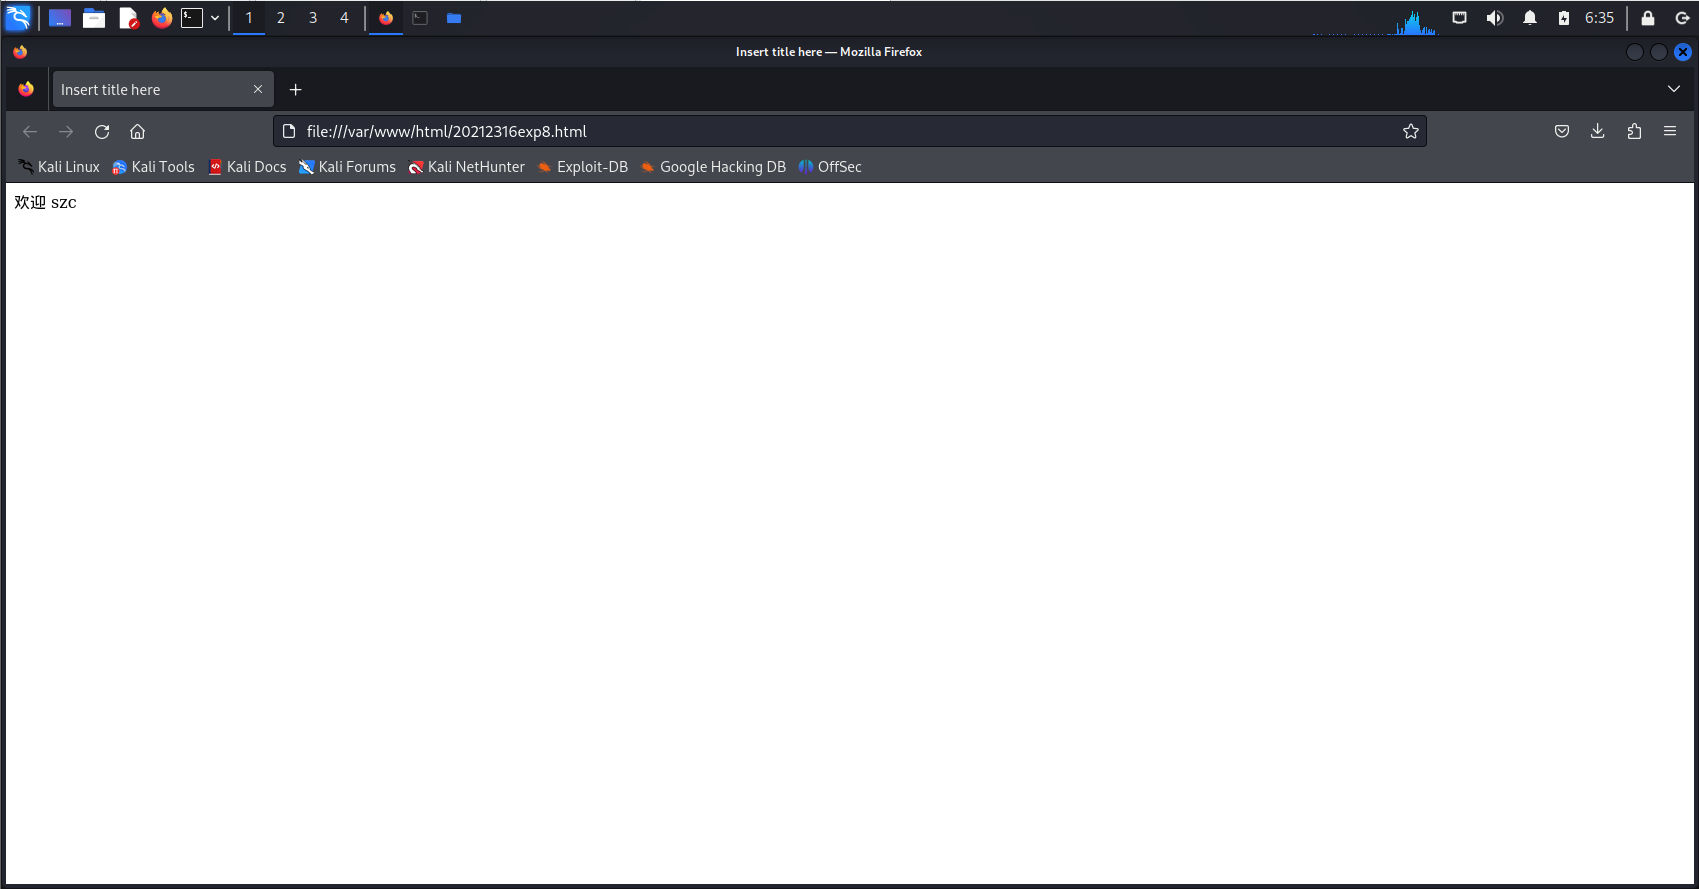The width and height of the screenshot is (1699, 889).
Task: Select Firefox window in the taskbar
Action: point(386,18)
